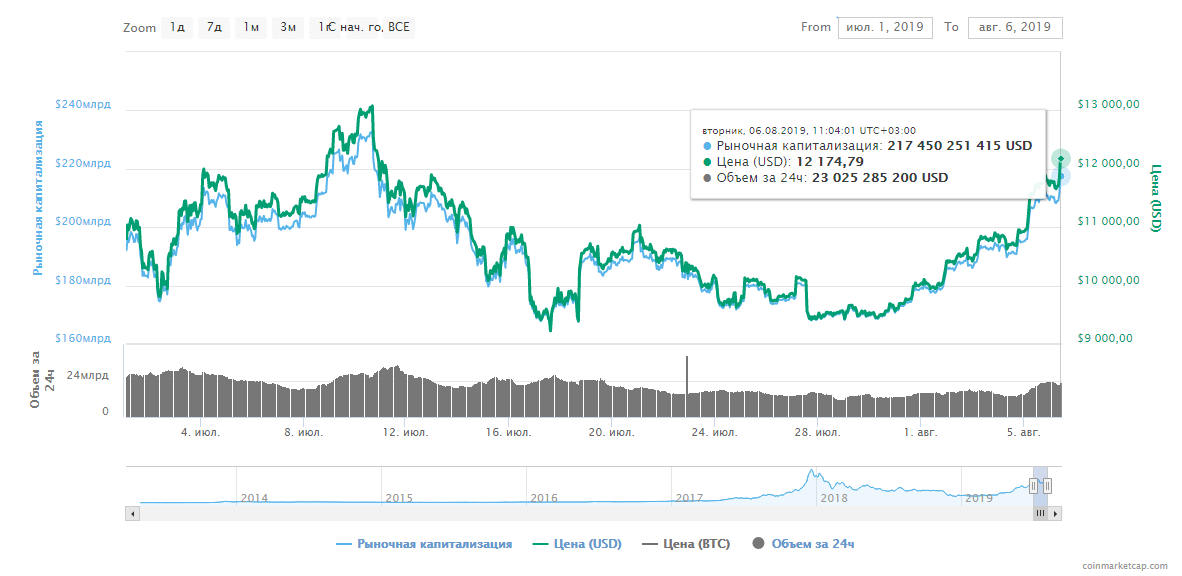Click the blue market cap point marker
The width and height of the screenshot is (1182, 576).
pos(1061,176)
